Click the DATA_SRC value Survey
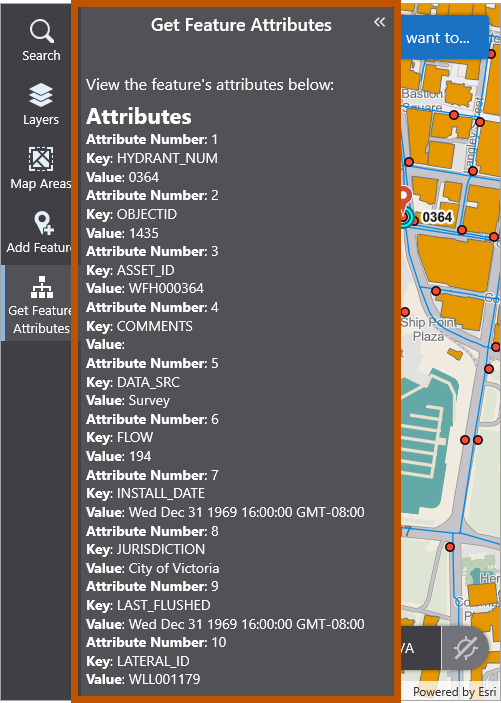The height and width of the screenshot is (703, 501). point(149,401)
